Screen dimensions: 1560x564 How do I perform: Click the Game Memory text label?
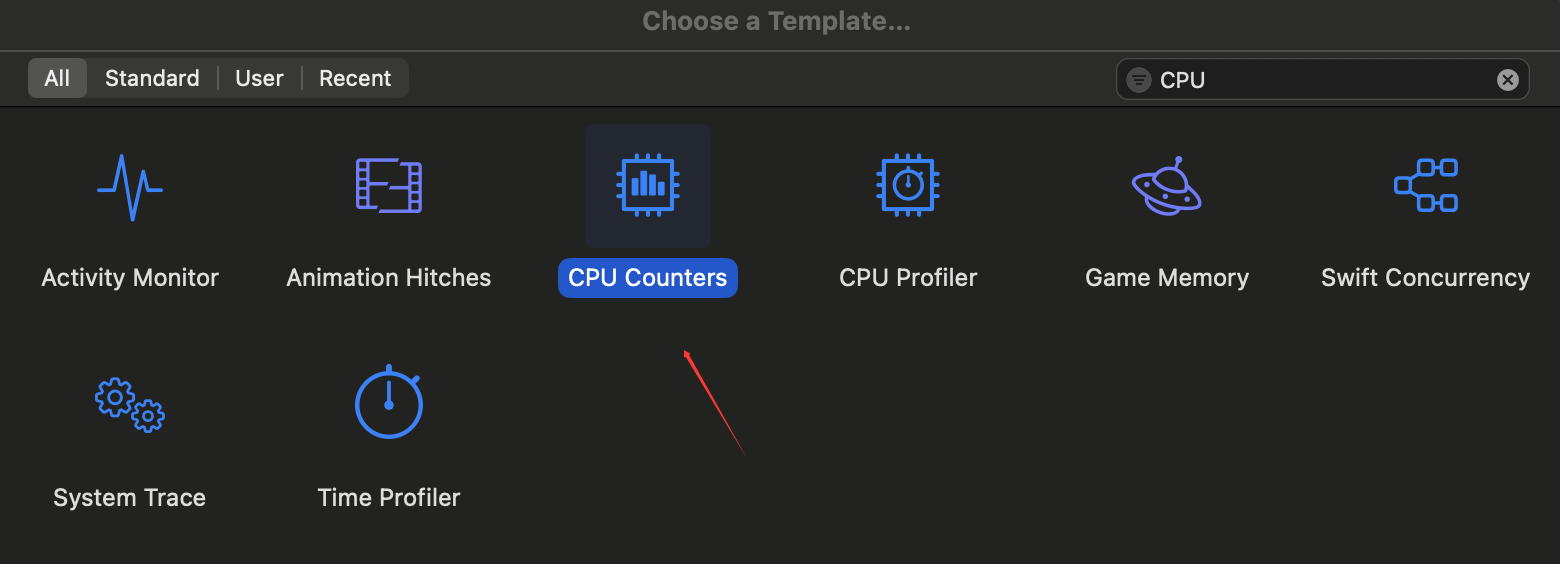coord(1167,278)
